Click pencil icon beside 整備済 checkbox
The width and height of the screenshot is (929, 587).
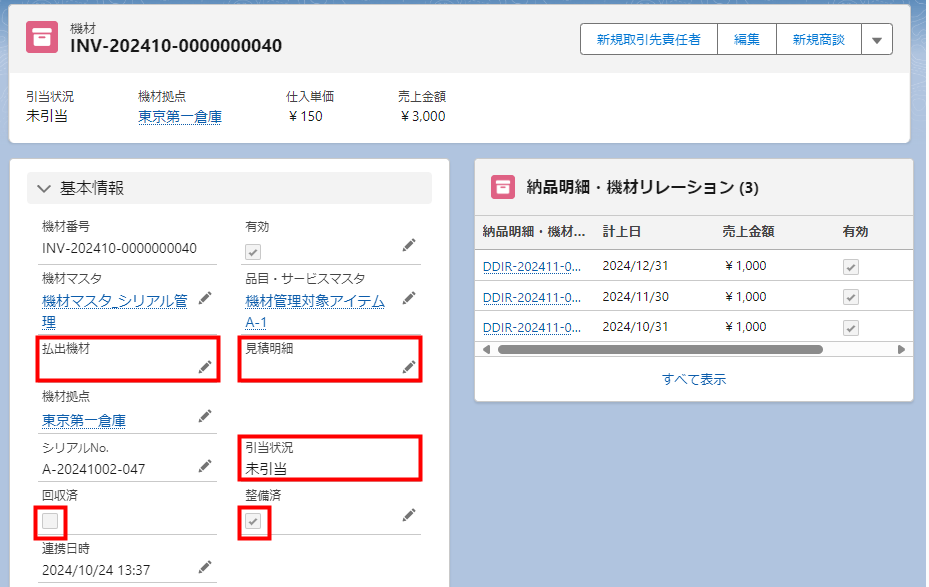click(x=408, y=514)
